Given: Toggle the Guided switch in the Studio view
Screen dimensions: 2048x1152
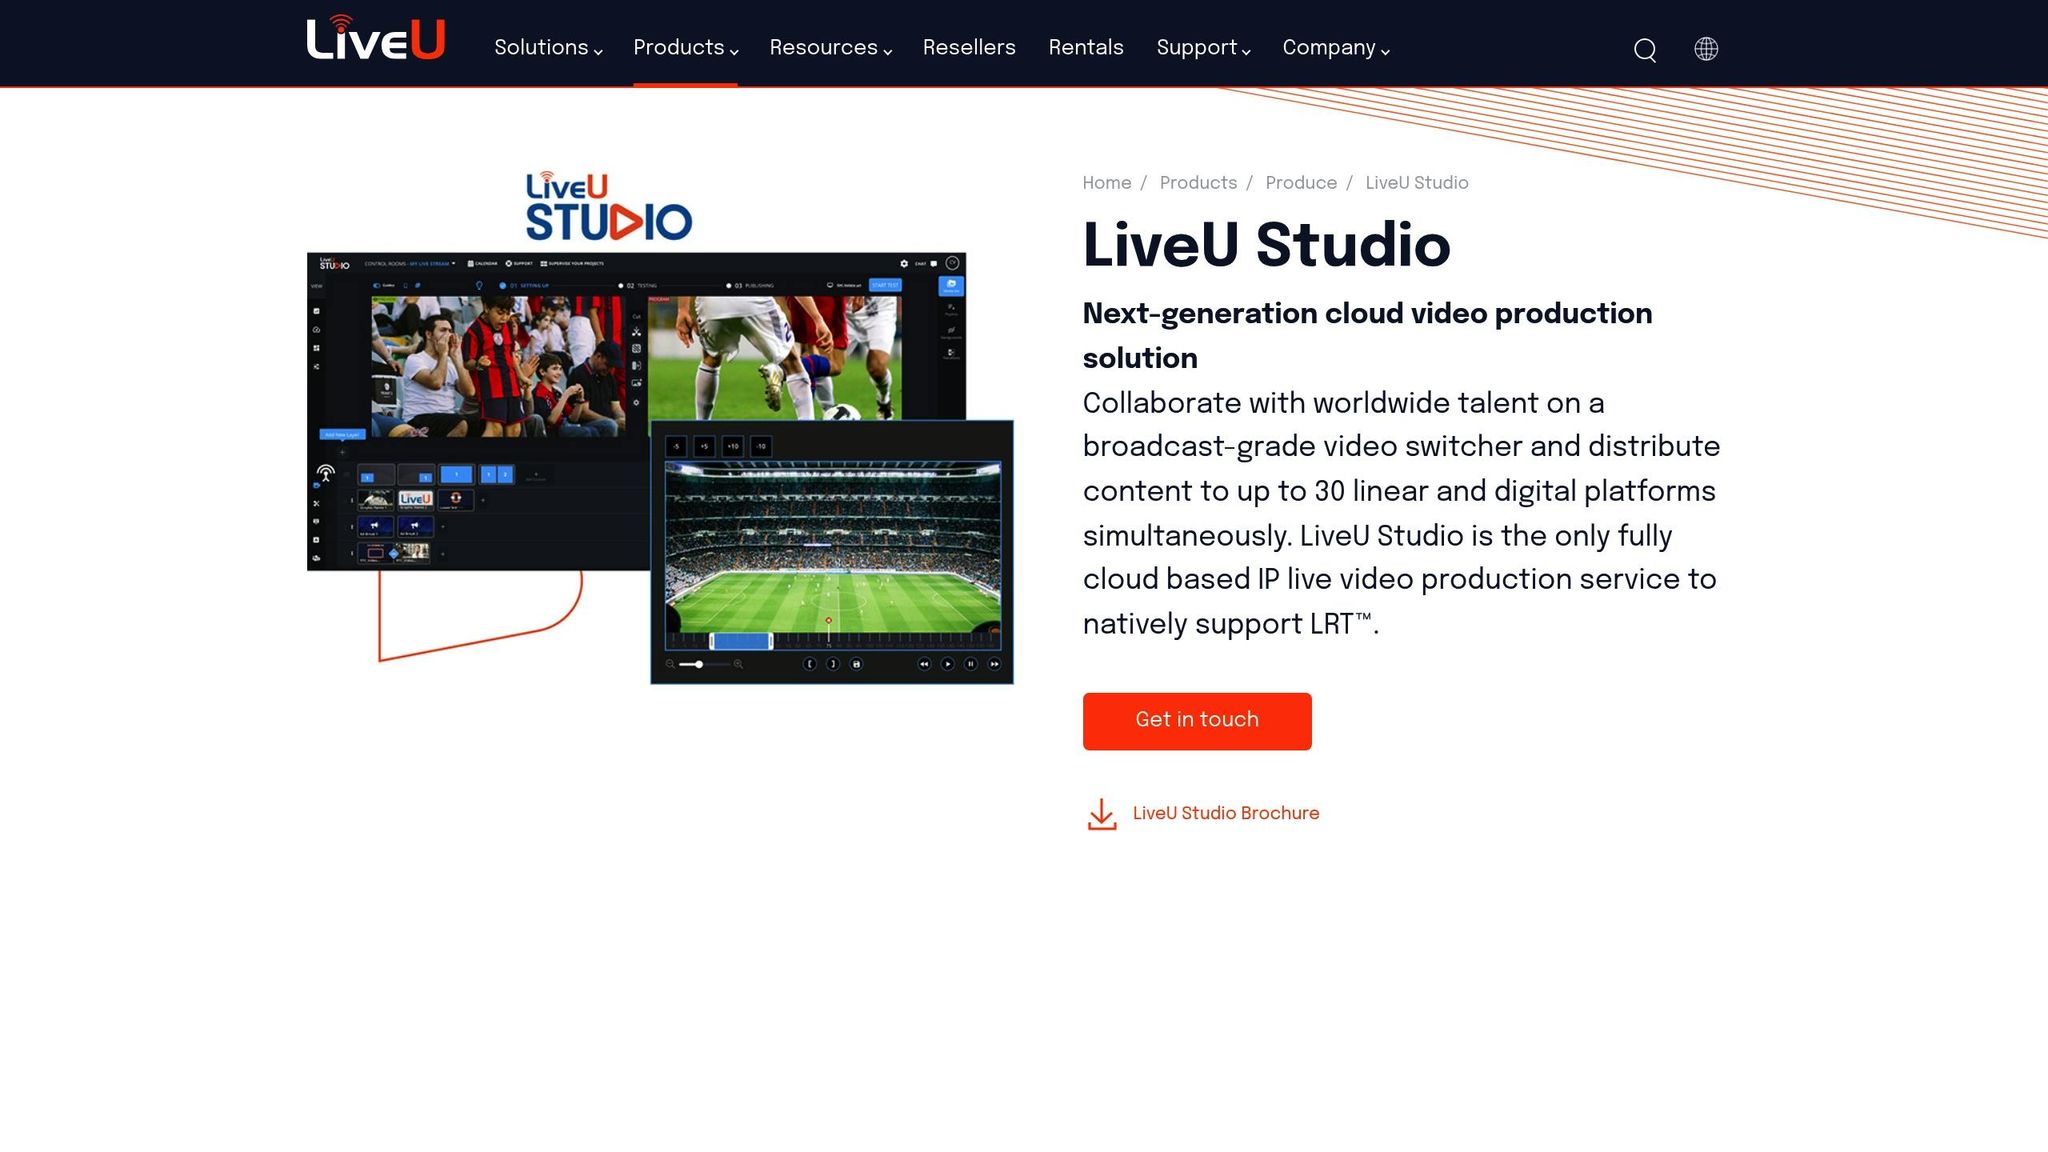Looking at the screenshot, I should pos(377,285).
